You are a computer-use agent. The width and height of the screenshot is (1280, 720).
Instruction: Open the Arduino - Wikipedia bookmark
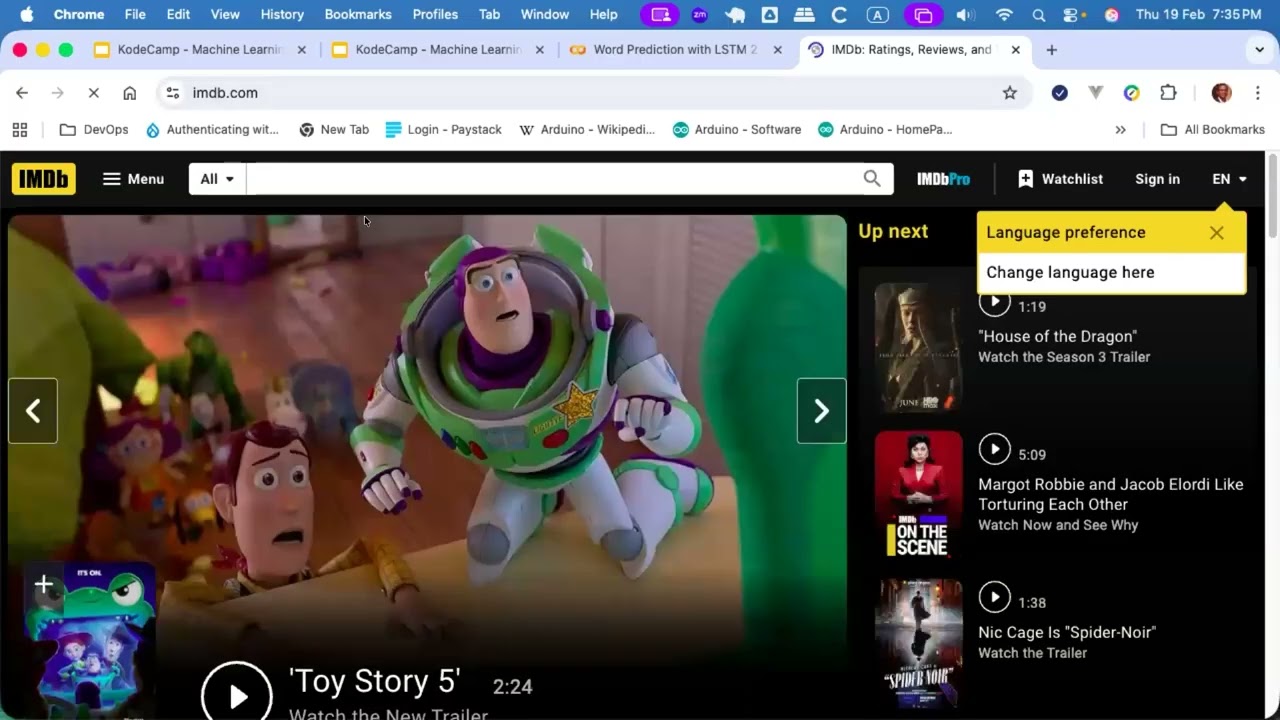click(x=587, y=130)
